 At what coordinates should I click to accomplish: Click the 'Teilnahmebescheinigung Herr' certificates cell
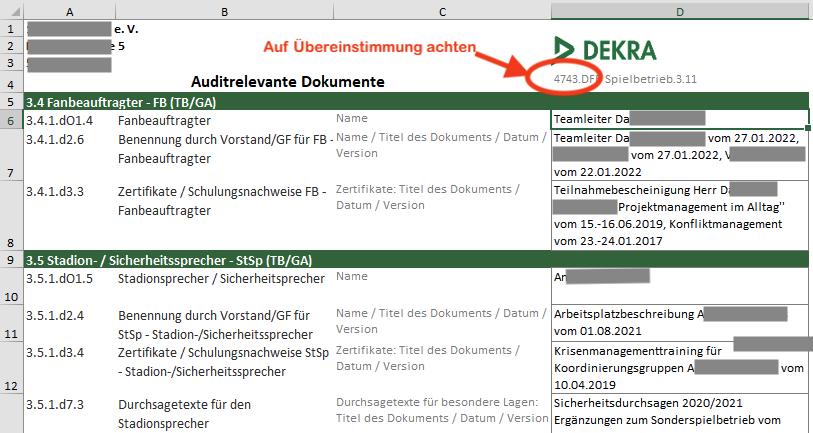pyautogui.click(x=680, y=215)
